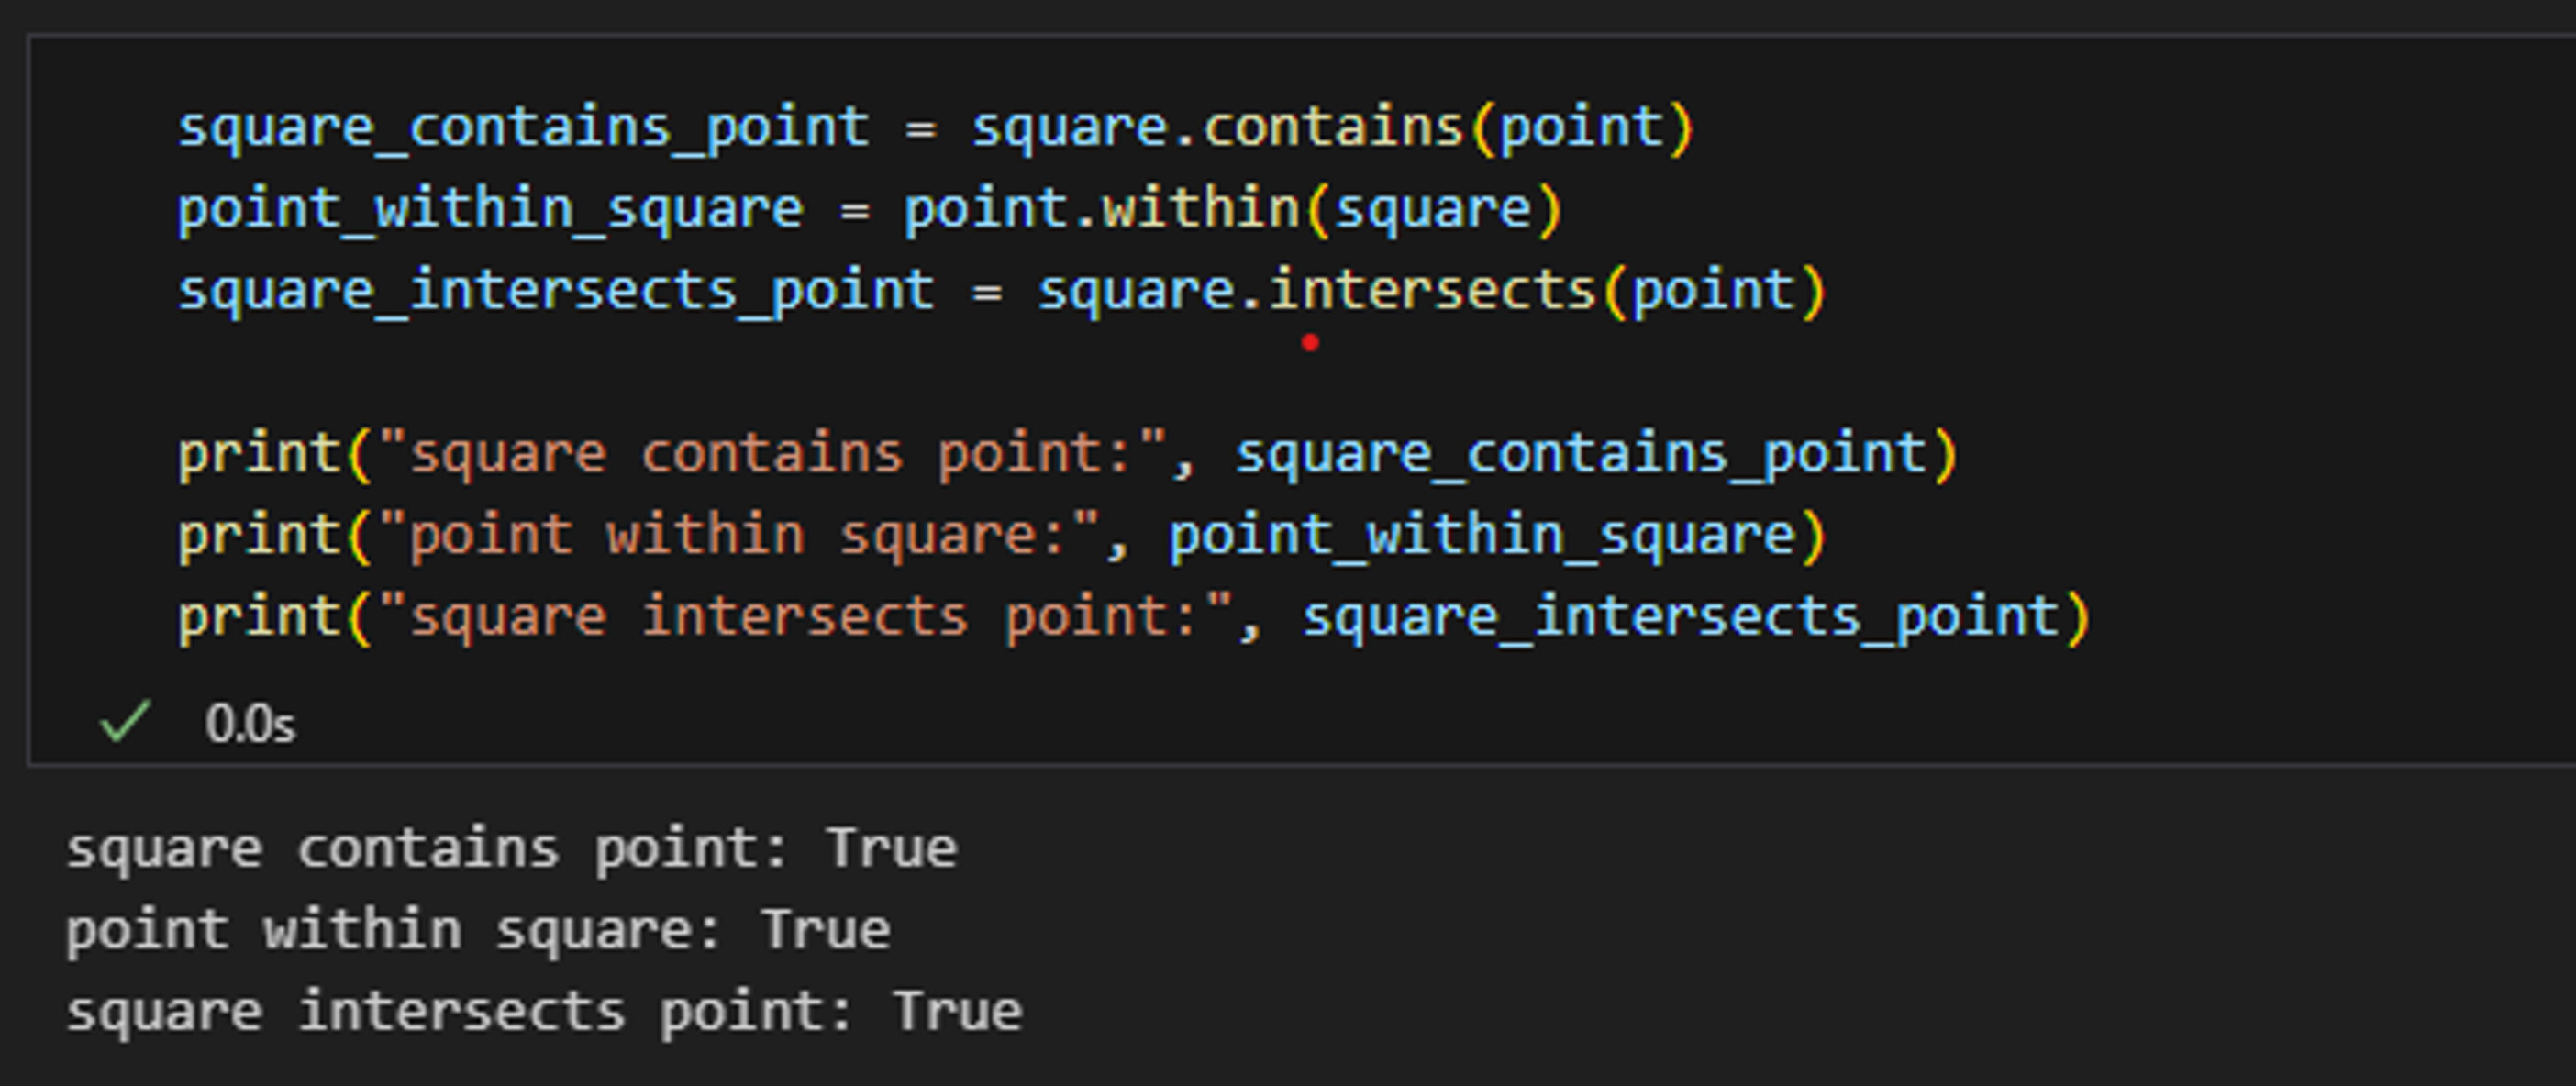Click the square_intersects_point variable being assigned
Viewport: 2576px width, 1086px height.
click(x=556, y=291)
